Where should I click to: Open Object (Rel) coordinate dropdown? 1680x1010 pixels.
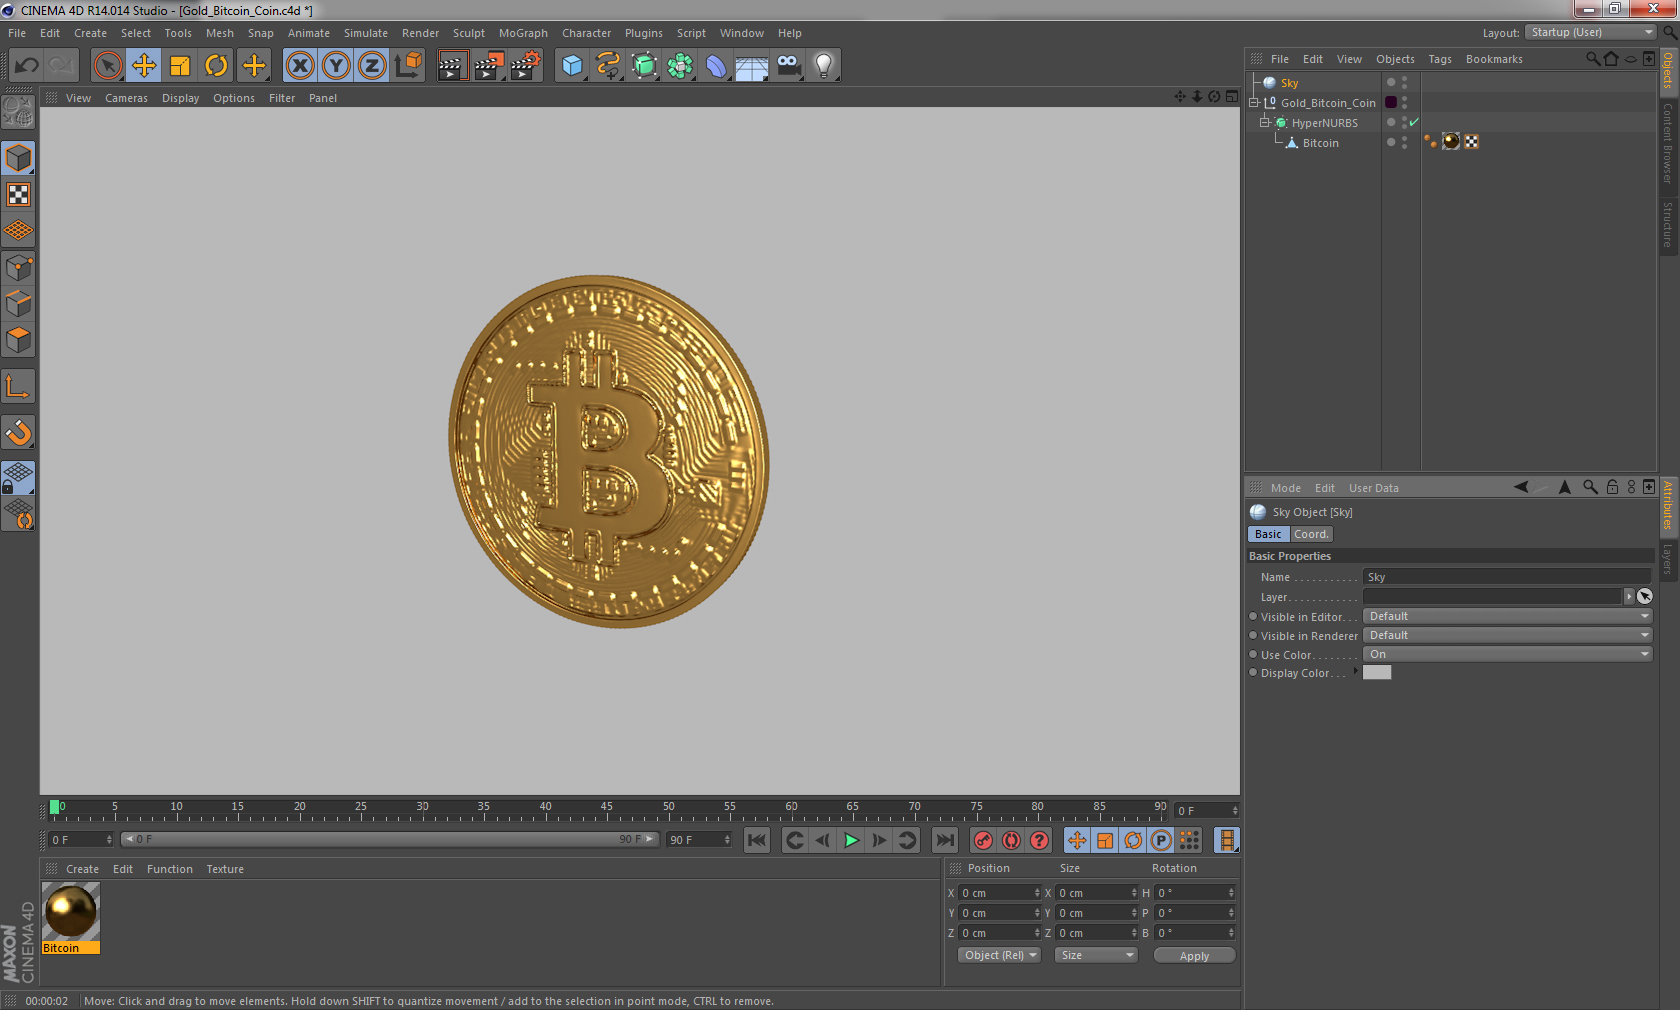coord(999,955)
